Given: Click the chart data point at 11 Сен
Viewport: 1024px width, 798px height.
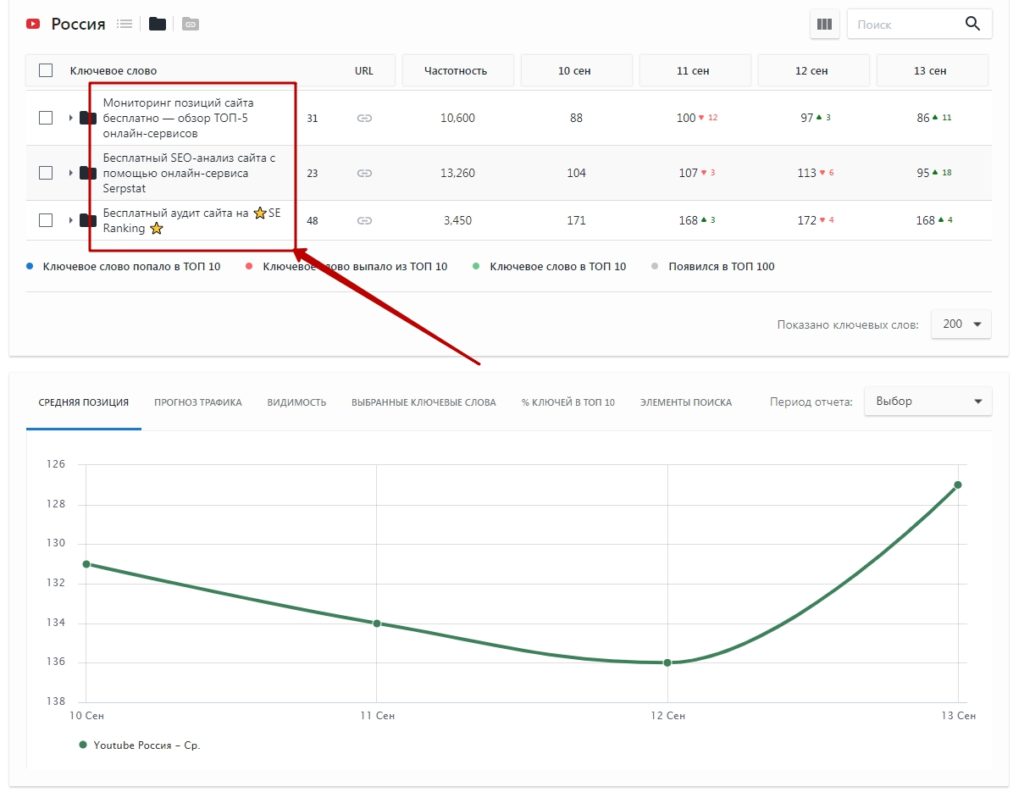Looking at the screenshot, I should point(377,624).
